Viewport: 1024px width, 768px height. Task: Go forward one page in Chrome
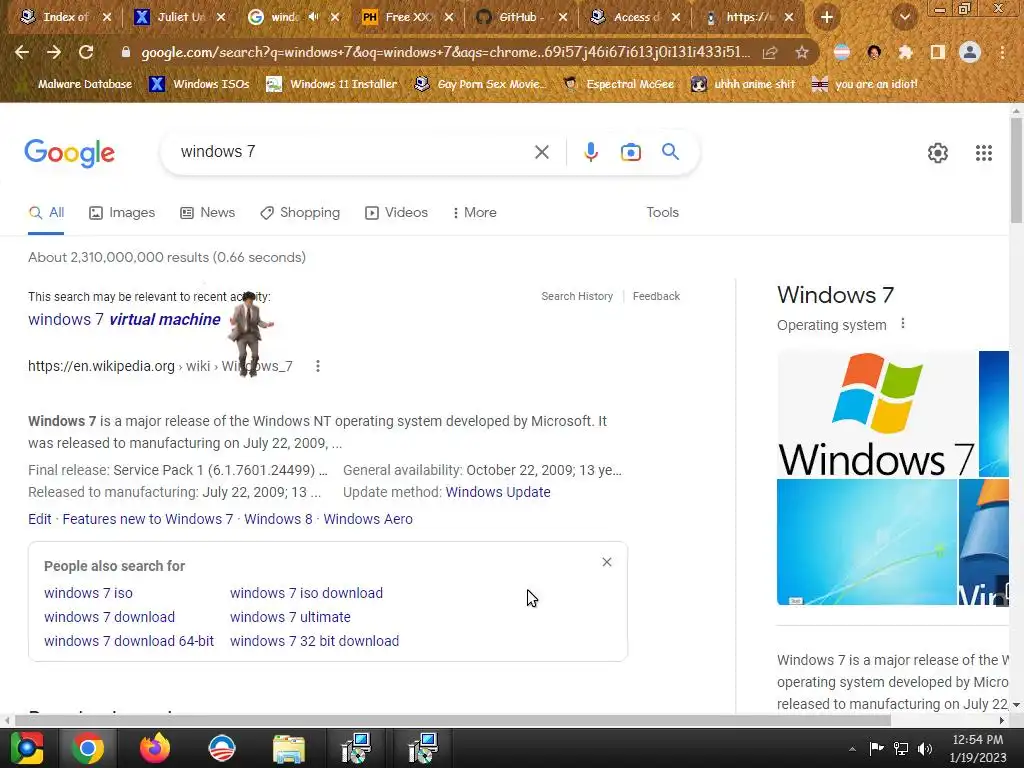pyautogui.click(x=54, y=52)
